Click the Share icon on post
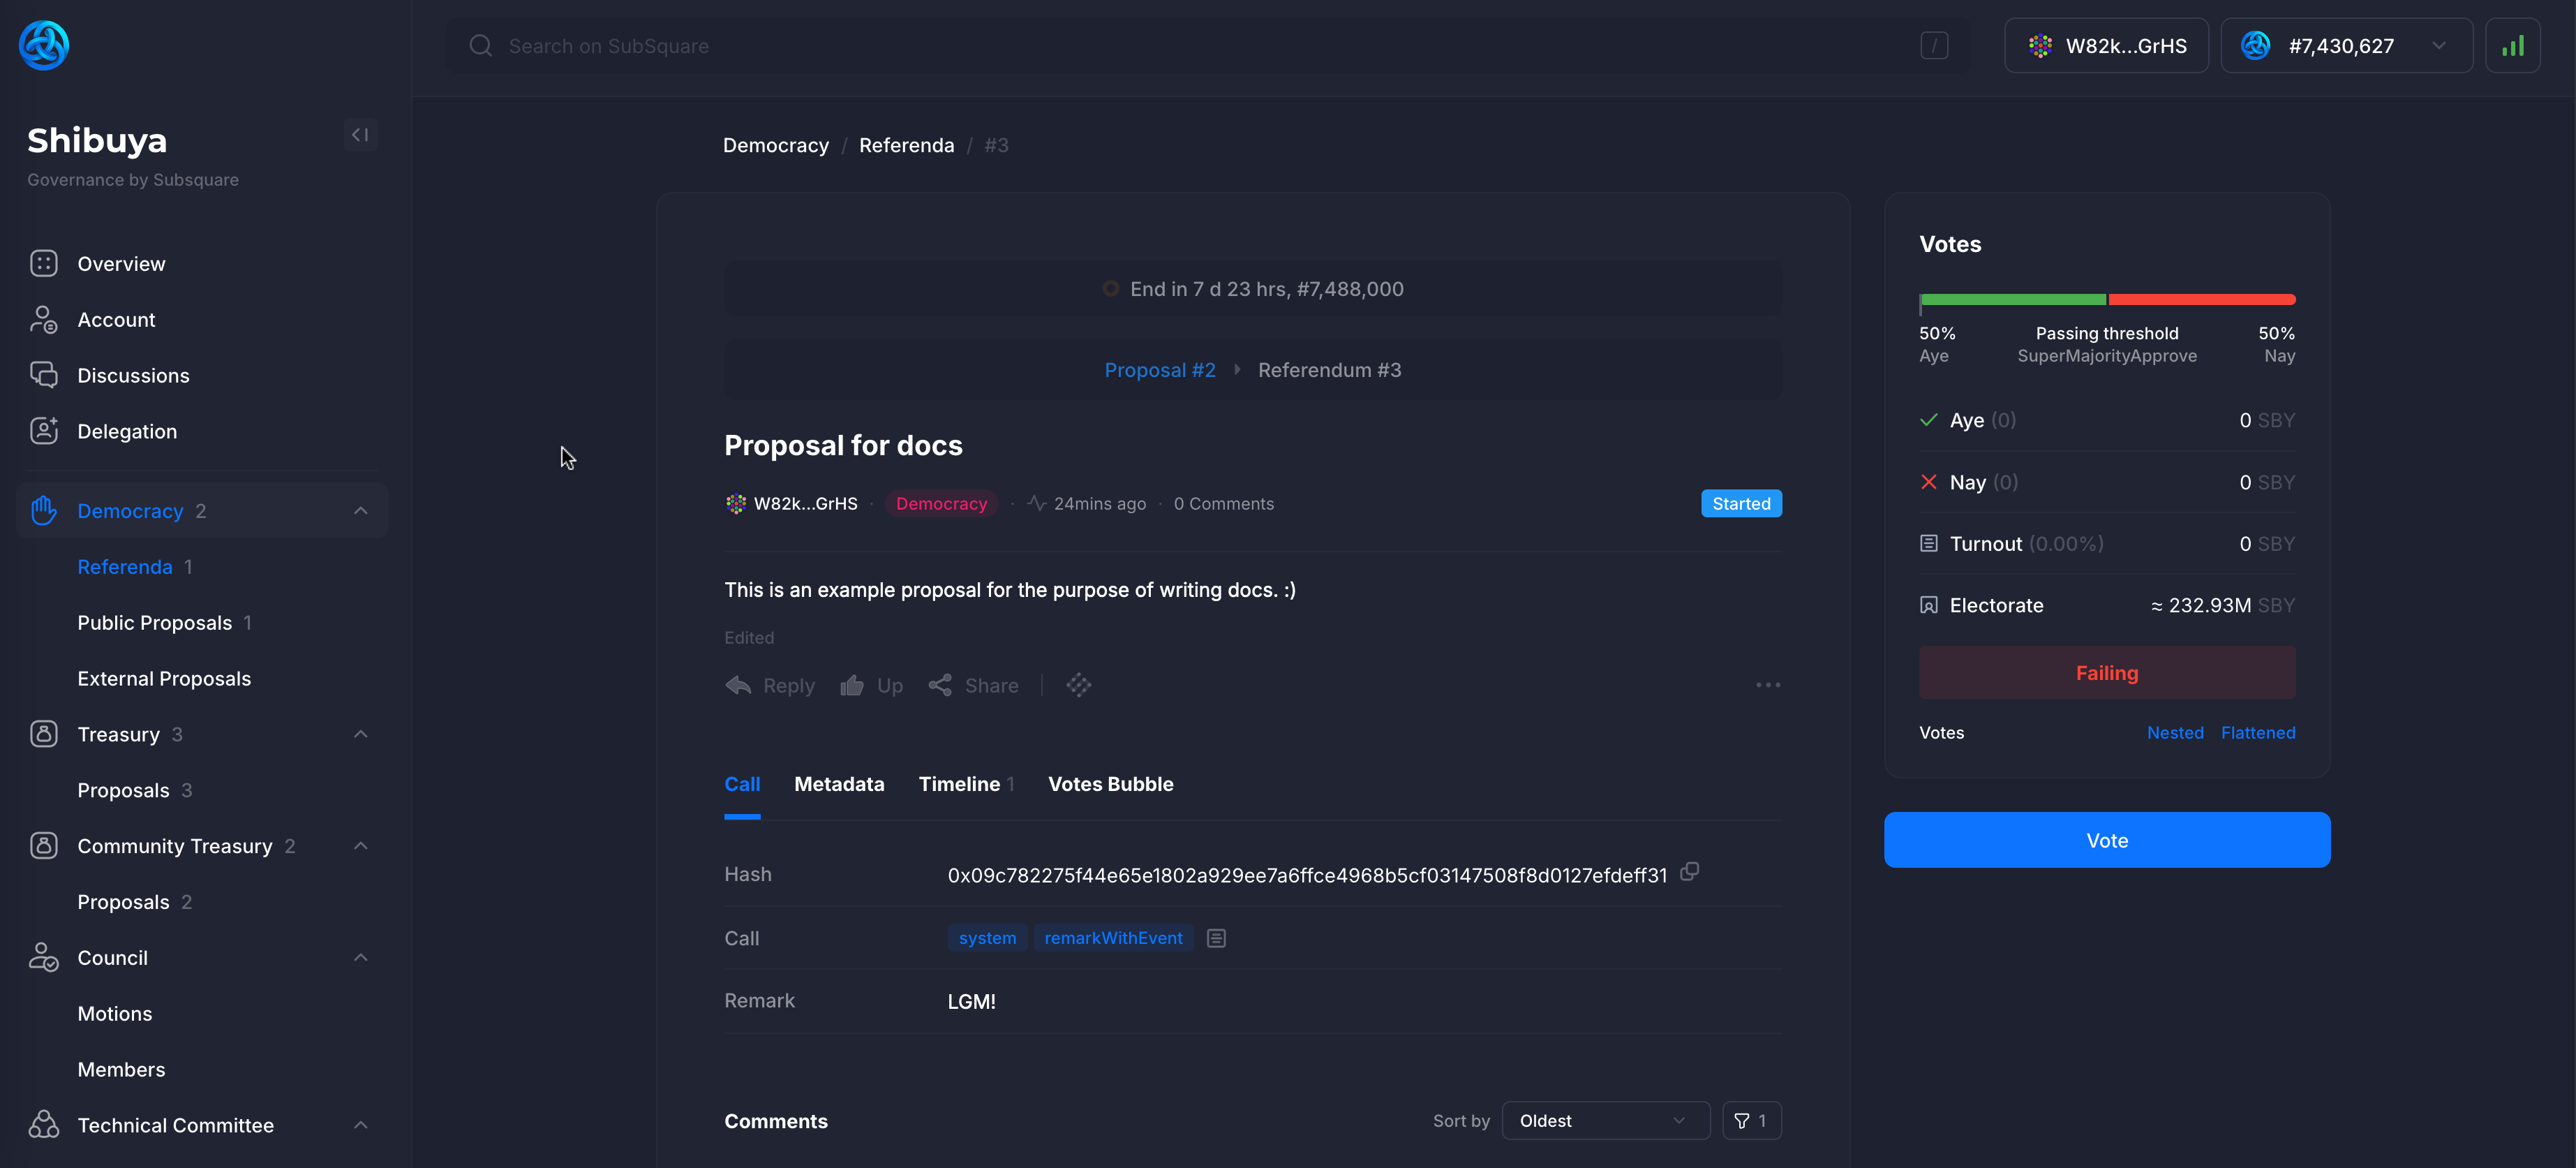Screen dimensions: 2576x1168 point(940,686)
